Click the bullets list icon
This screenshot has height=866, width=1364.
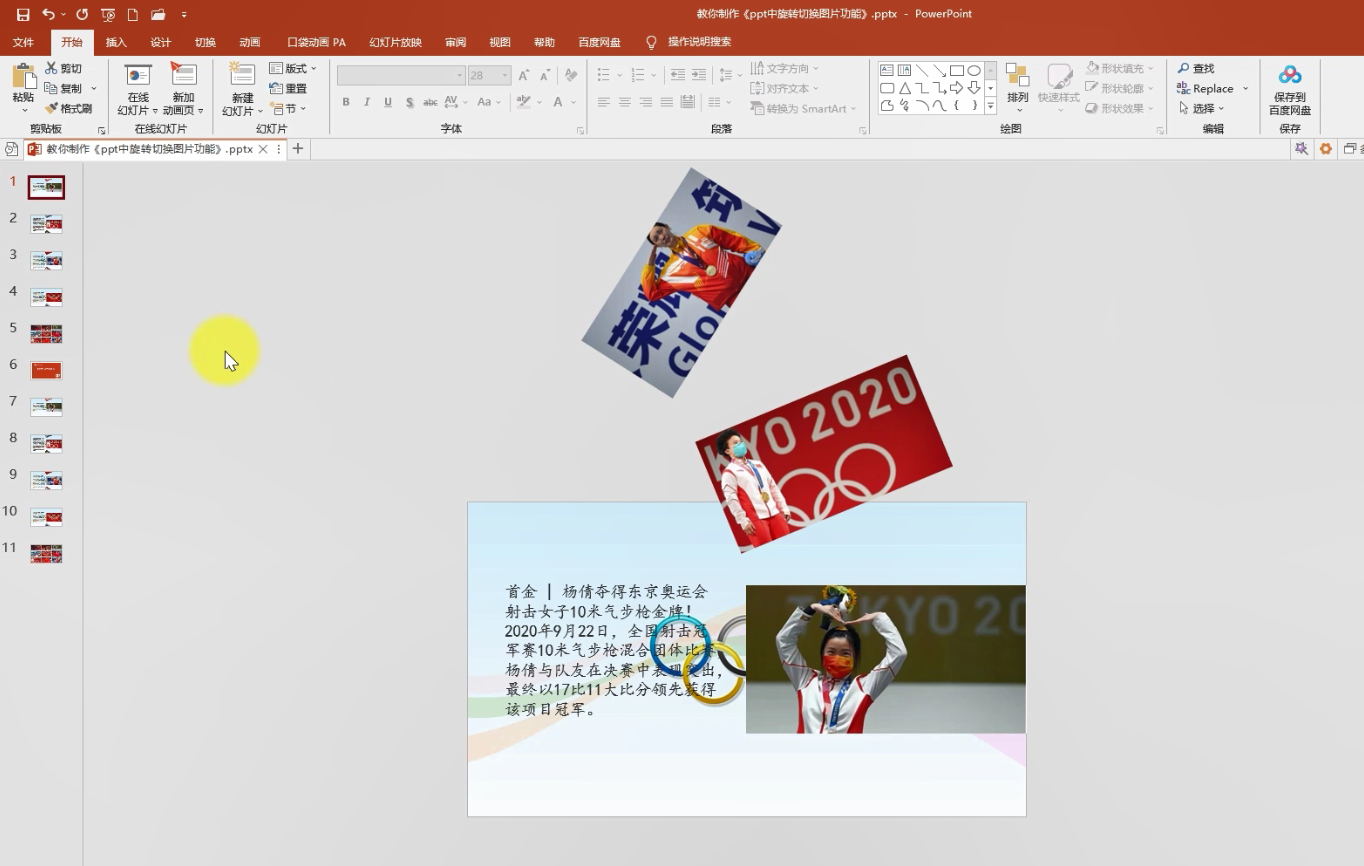coord(603,75)
